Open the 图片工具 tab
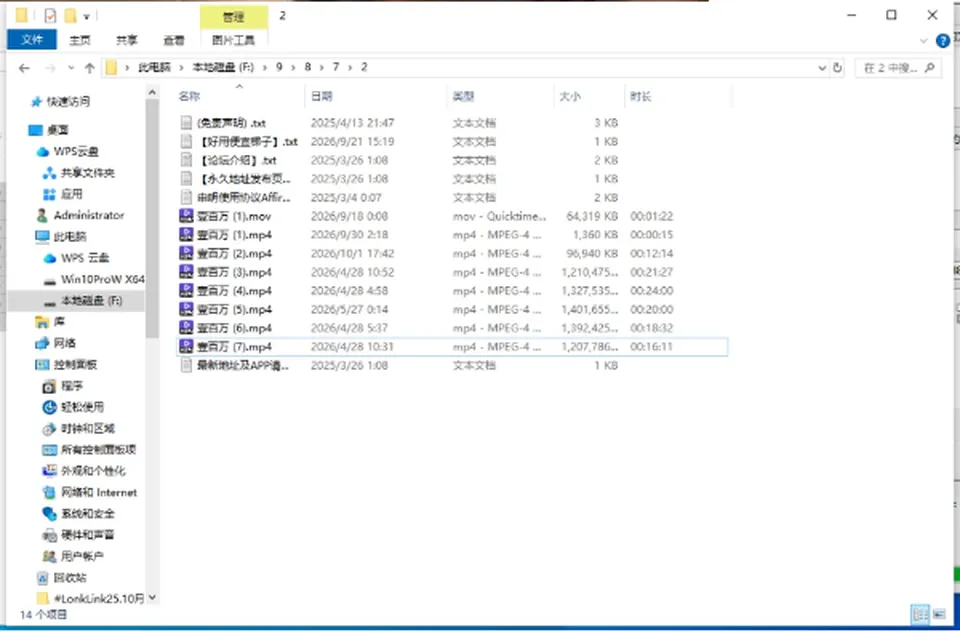The image size is (960, 632). (x=233, y=40)
